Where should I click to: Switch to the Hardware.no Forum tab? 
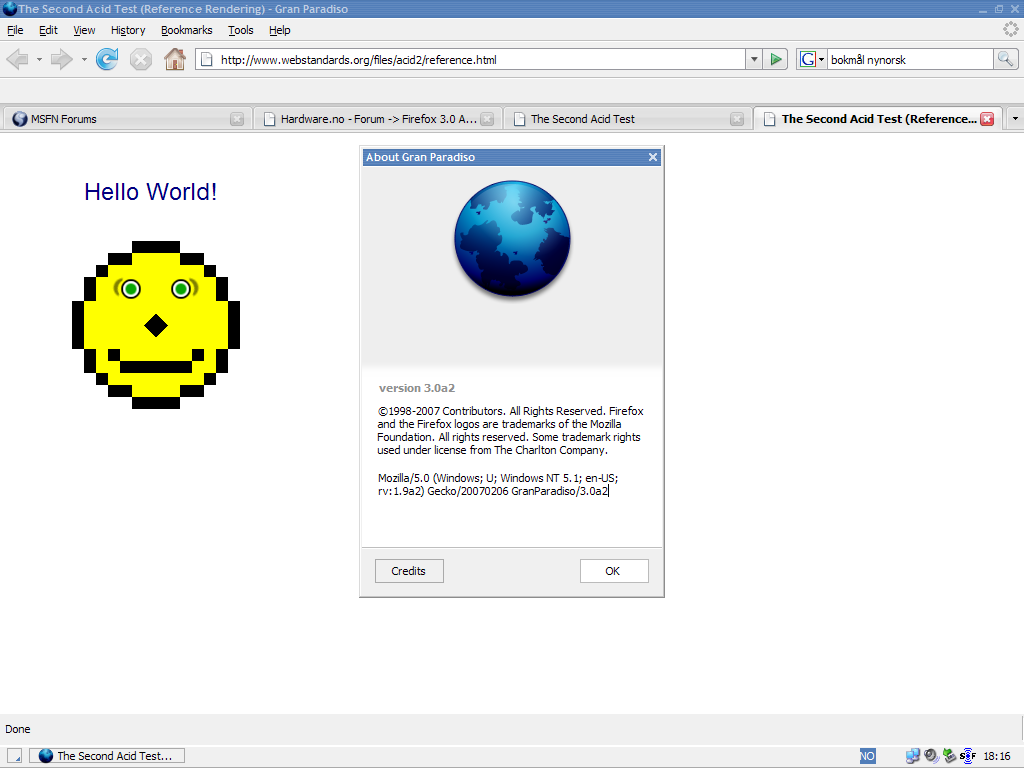pos(378,119)
